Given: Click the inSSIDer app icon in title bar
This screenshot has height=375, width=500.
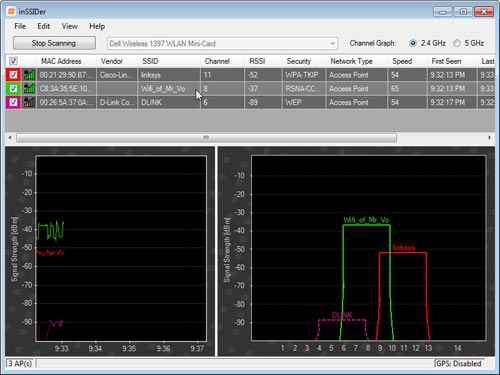Looking at the screenshot, I should pos(11,11).
